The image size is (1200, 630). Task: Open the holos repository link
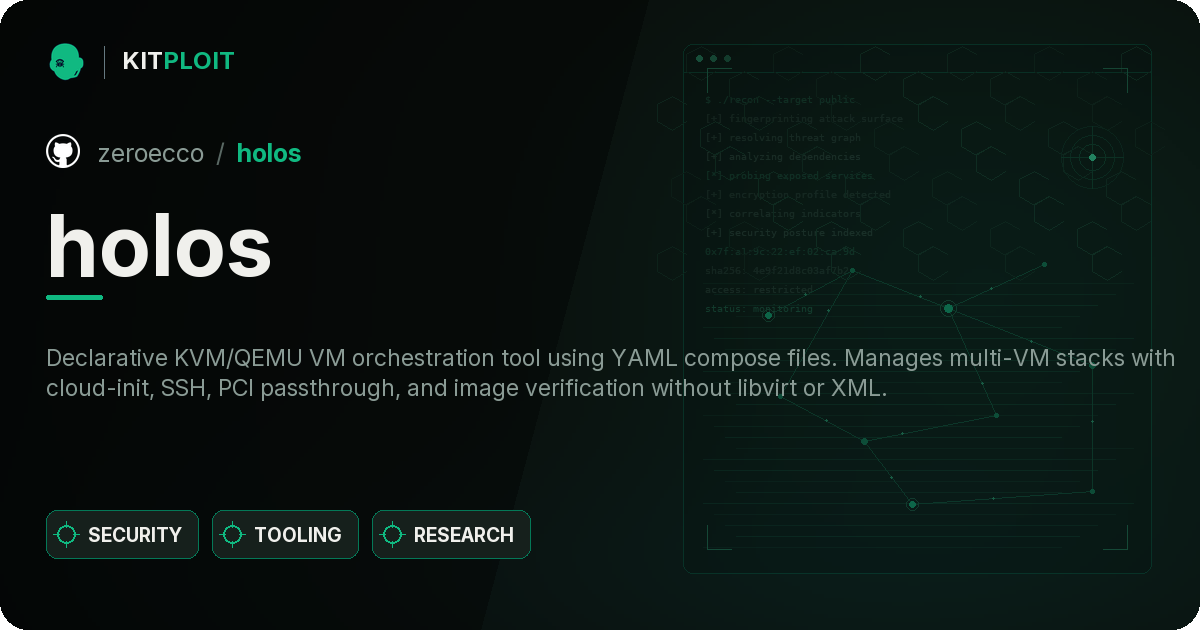(269, 153)
